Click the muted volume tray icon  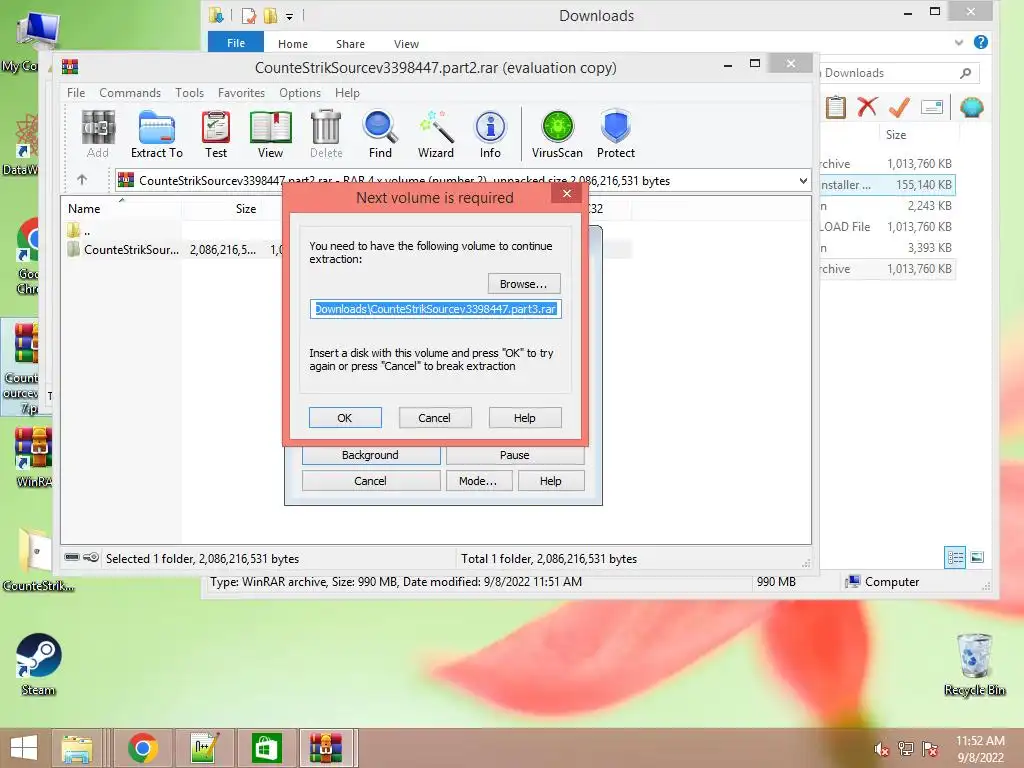(x=881, y=749)
